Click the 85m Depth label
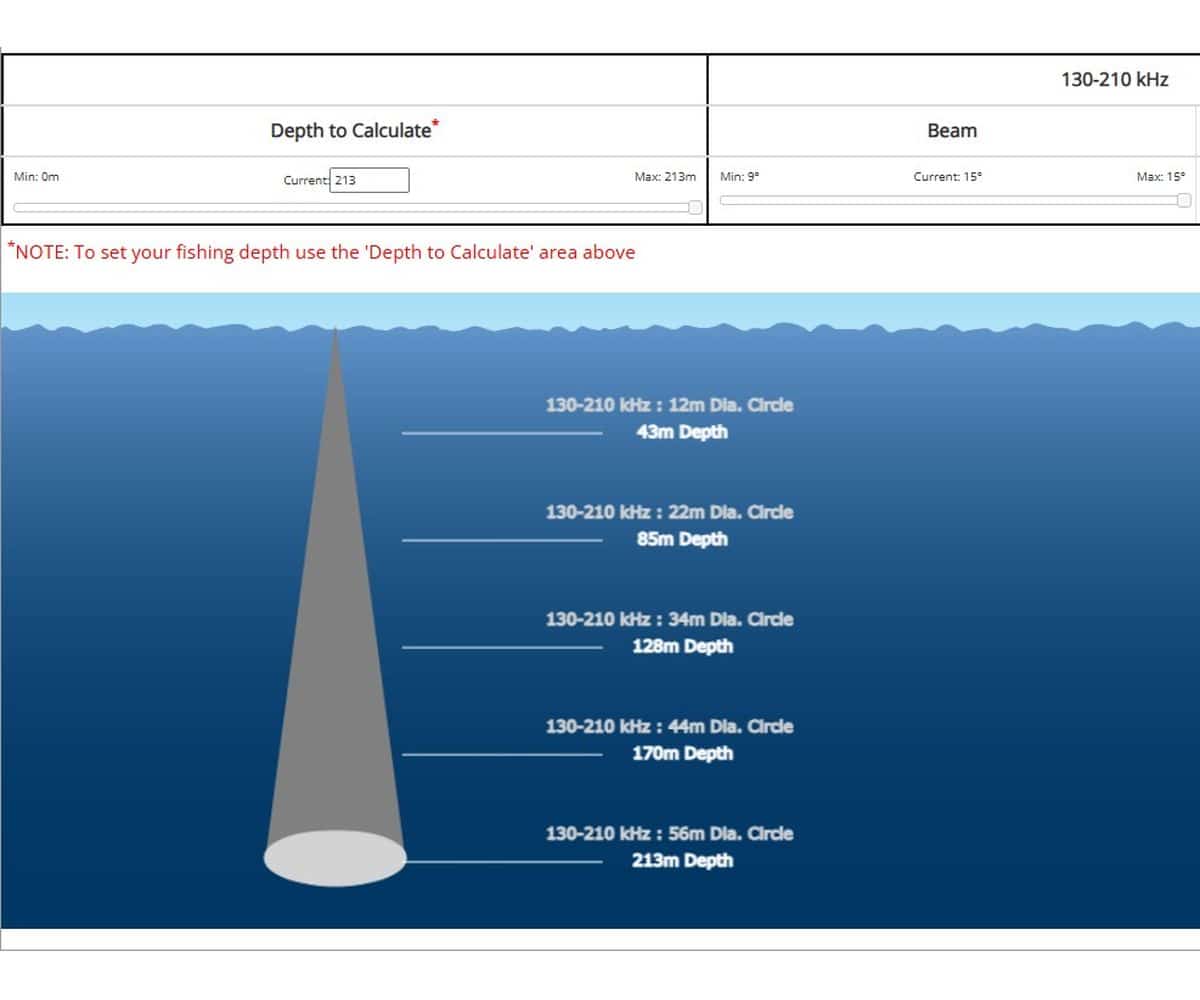This screenshot has width=1200, height=1000. point(682,539)
